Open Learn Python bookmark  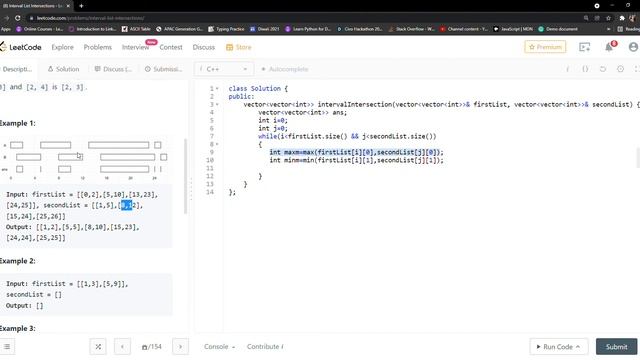tap(308, 29)
